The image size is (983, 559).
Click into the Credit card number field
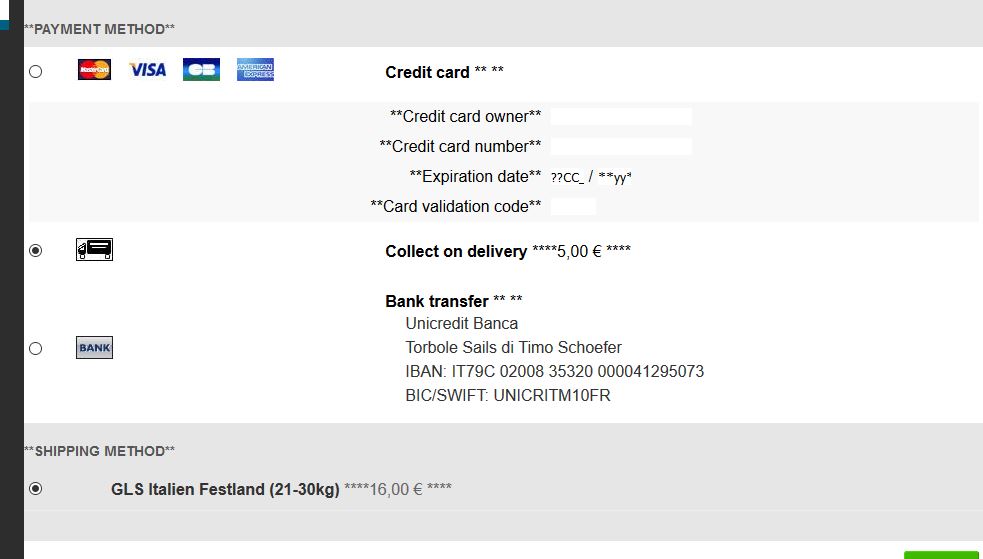click(620, 147)
